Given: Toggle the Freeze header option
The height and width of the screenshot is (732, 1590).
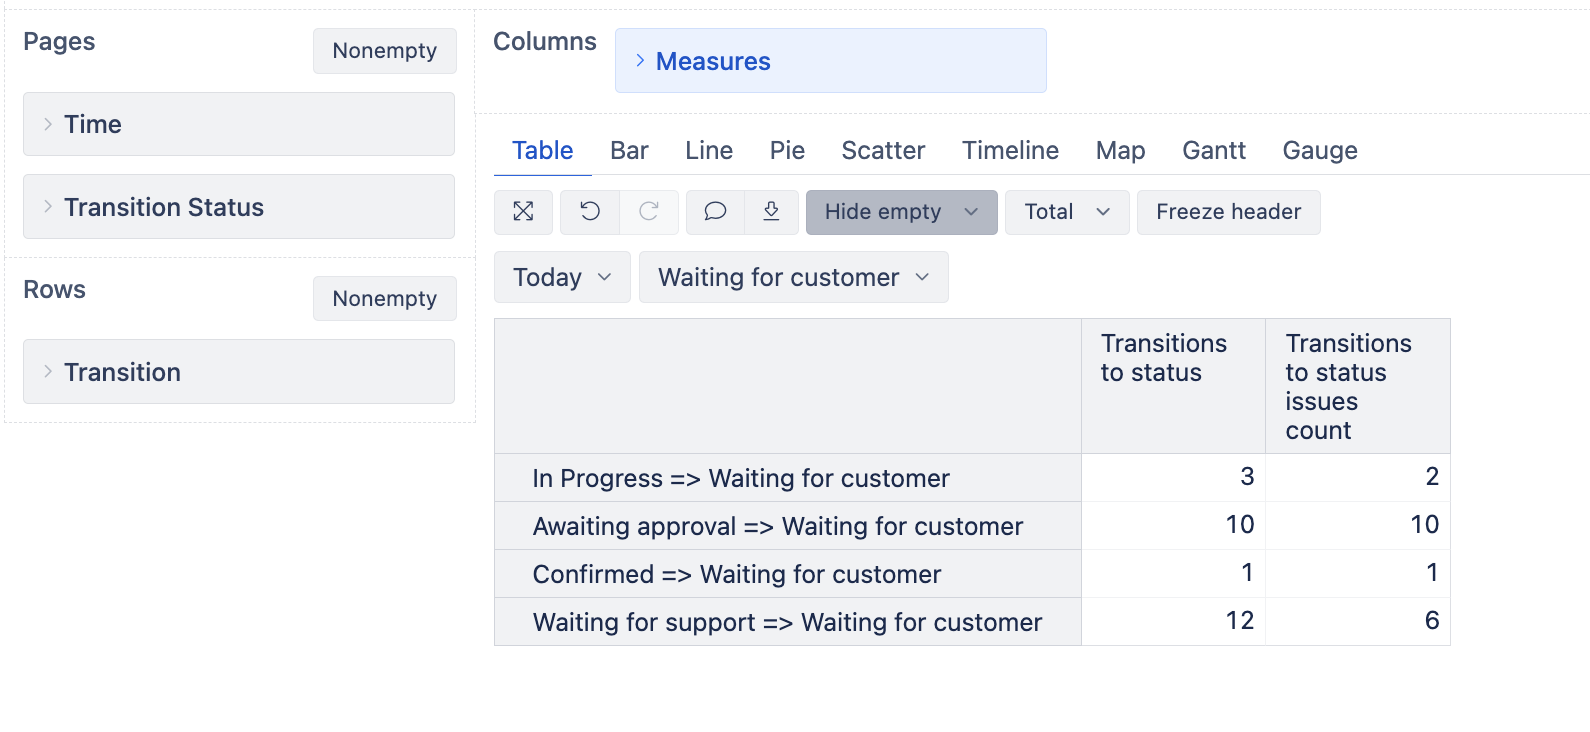Looking at the screenshot, I should pos(1228,212).
